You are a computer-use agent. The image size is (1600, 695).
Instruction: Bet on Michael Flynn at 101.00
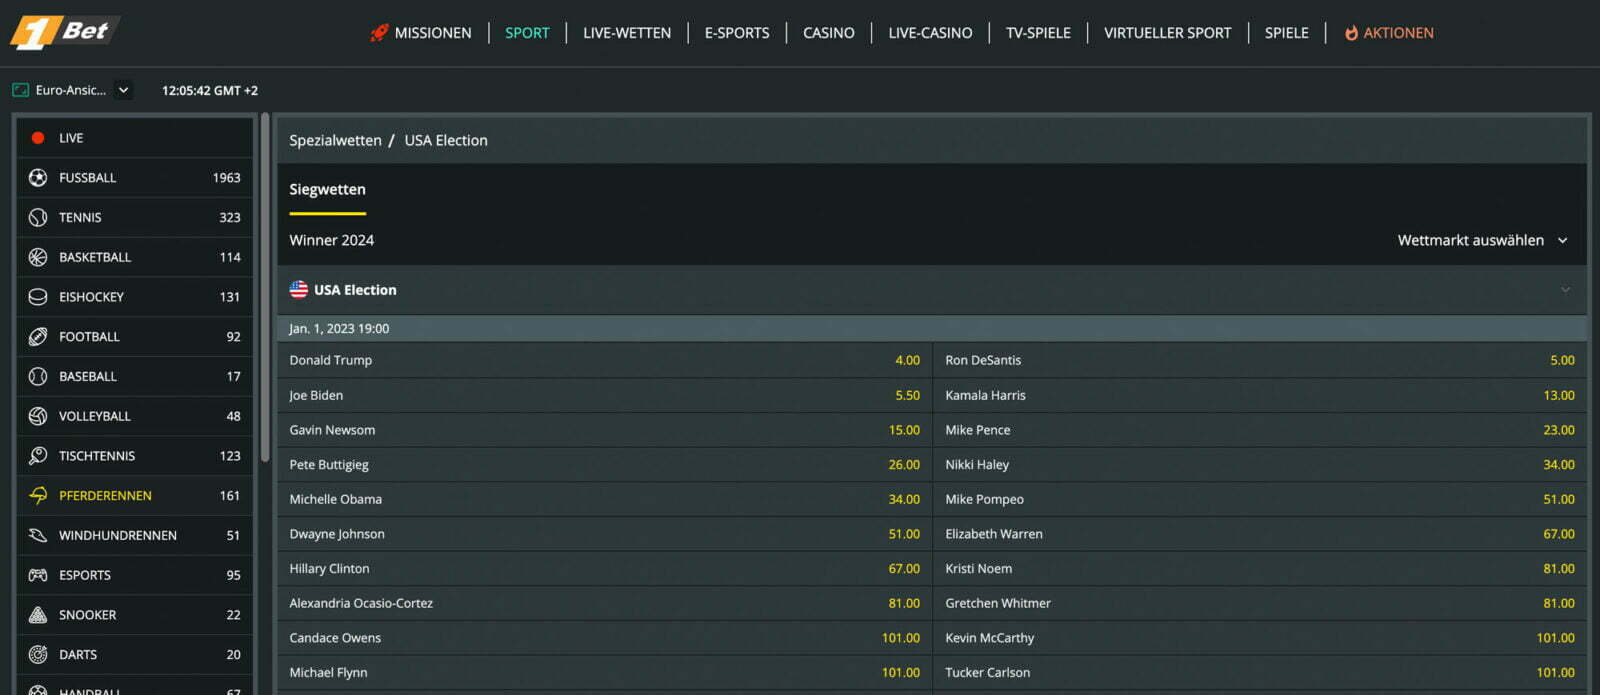604,672
